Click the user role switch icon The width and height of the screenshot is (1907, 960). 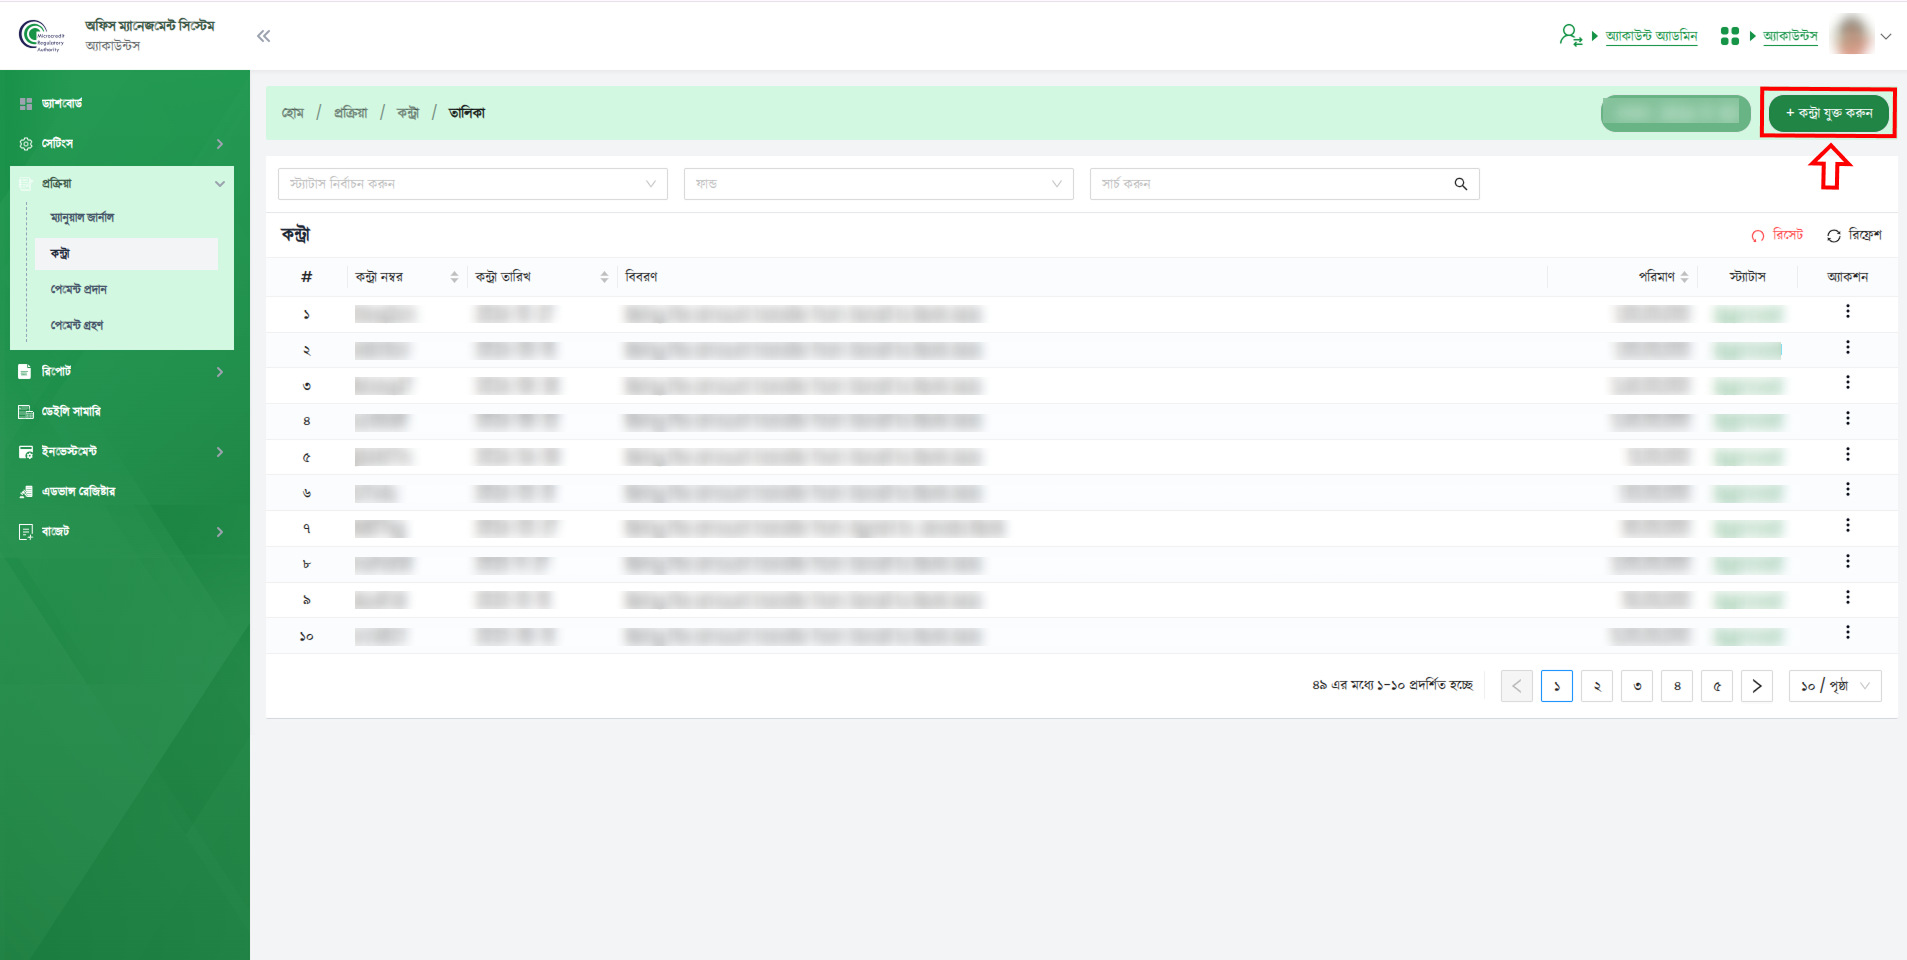[1570, 36]
